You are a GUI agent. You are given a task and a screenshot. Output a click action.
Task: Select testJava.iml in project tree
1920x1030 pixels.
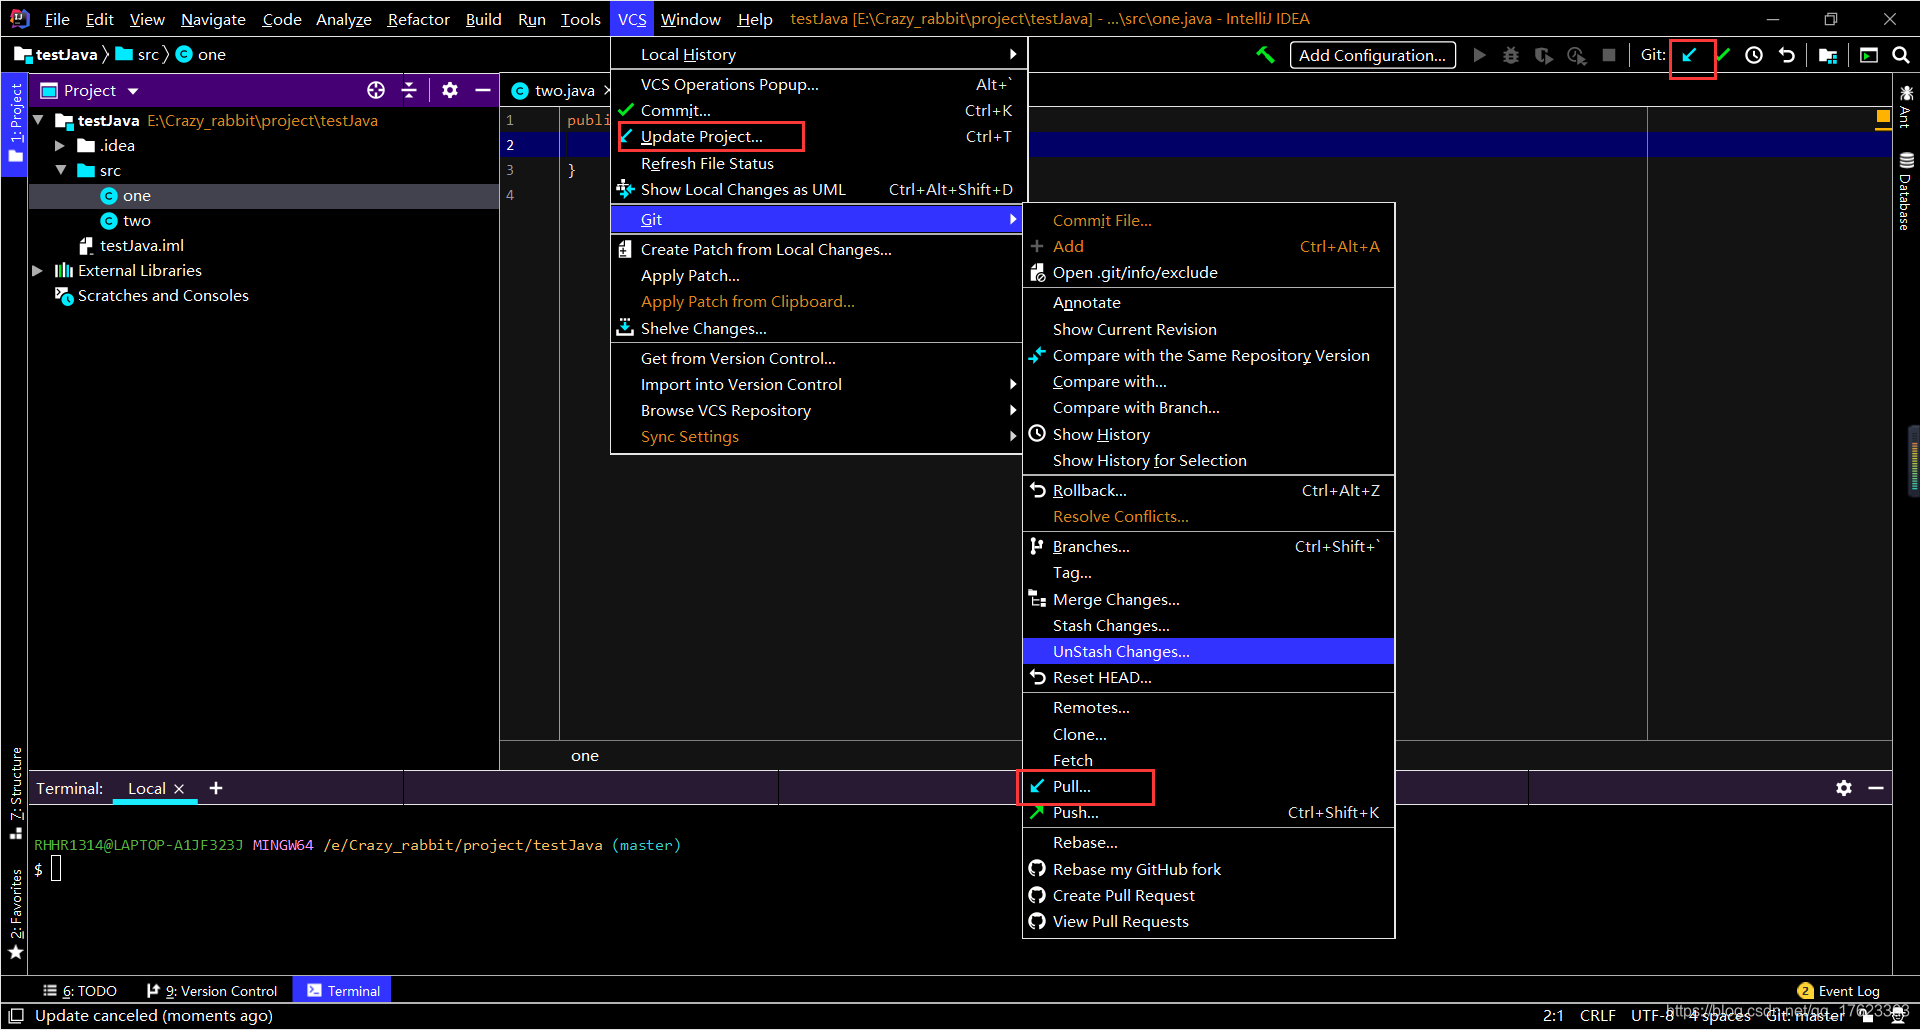141,245
